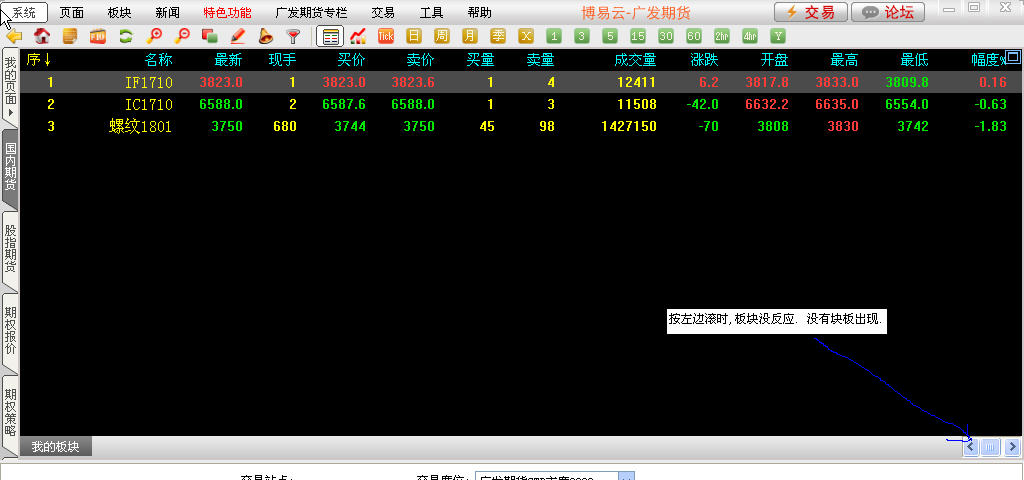Click the green refresh arrows icon

coord(126,36)
